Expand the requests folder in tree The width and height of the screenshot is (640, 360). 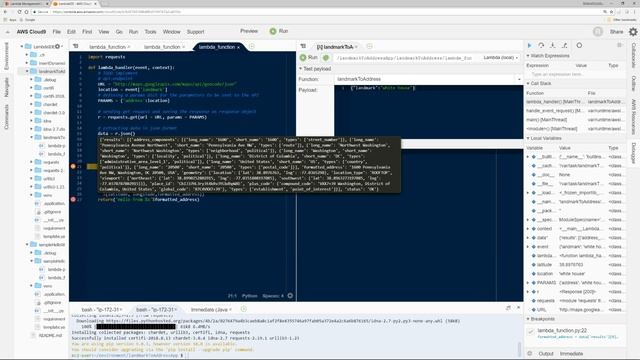31,162
